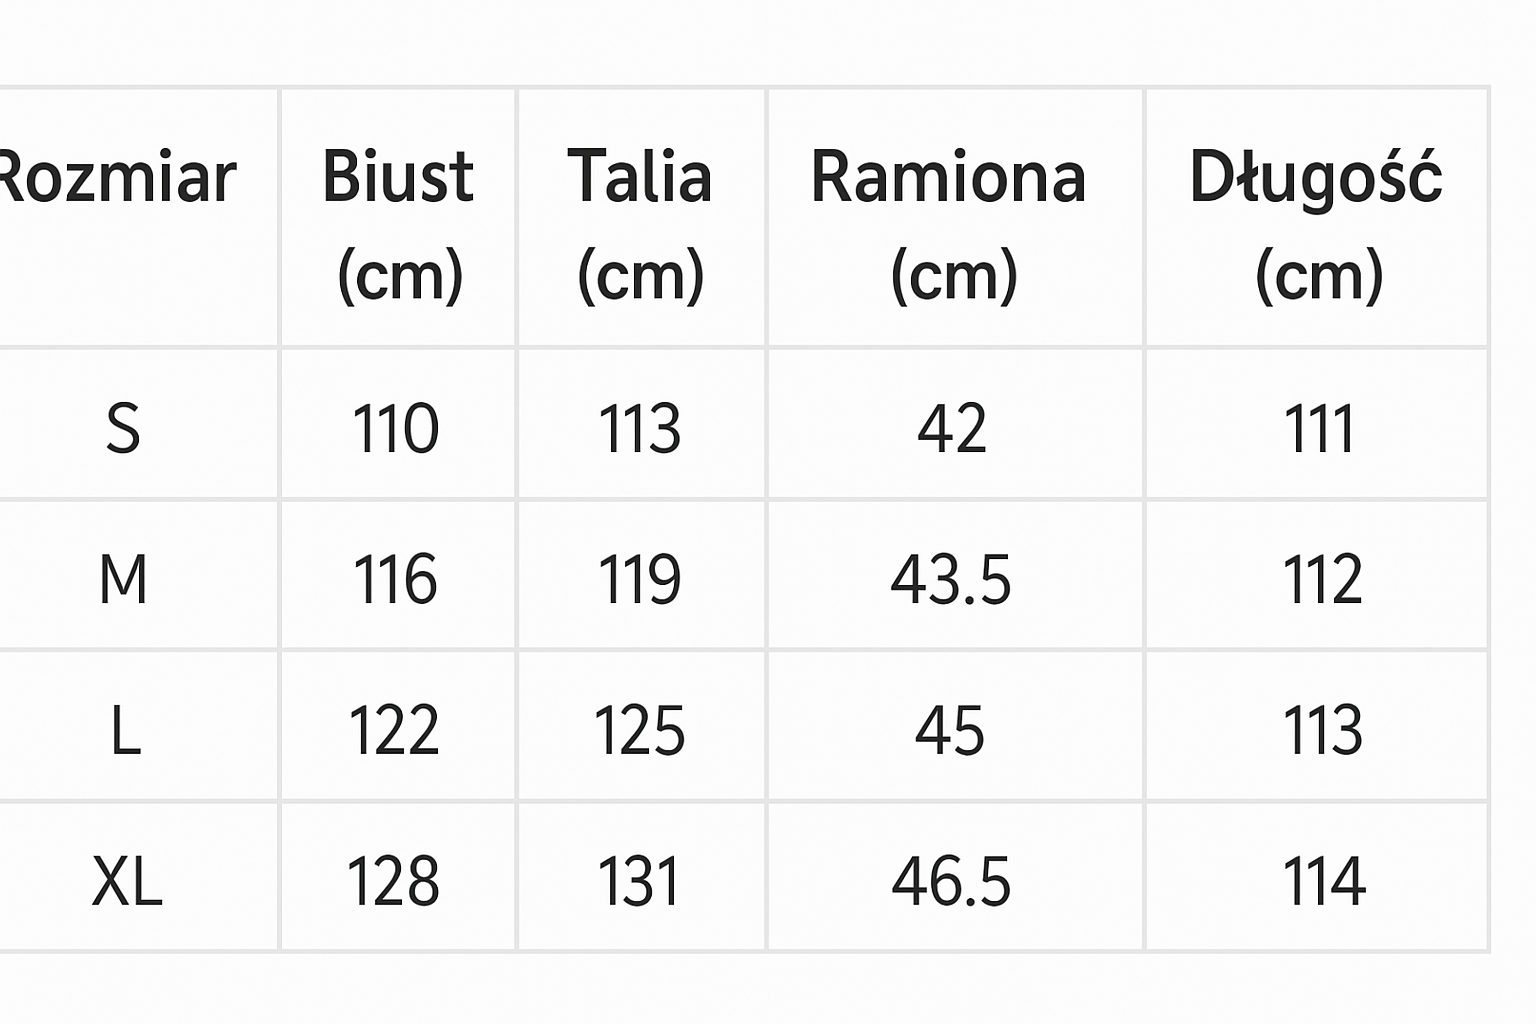The height and width of the screenshot is (1024, 1536).
Task: Click the Długość (cm) column header
Action: [1317, 222]
